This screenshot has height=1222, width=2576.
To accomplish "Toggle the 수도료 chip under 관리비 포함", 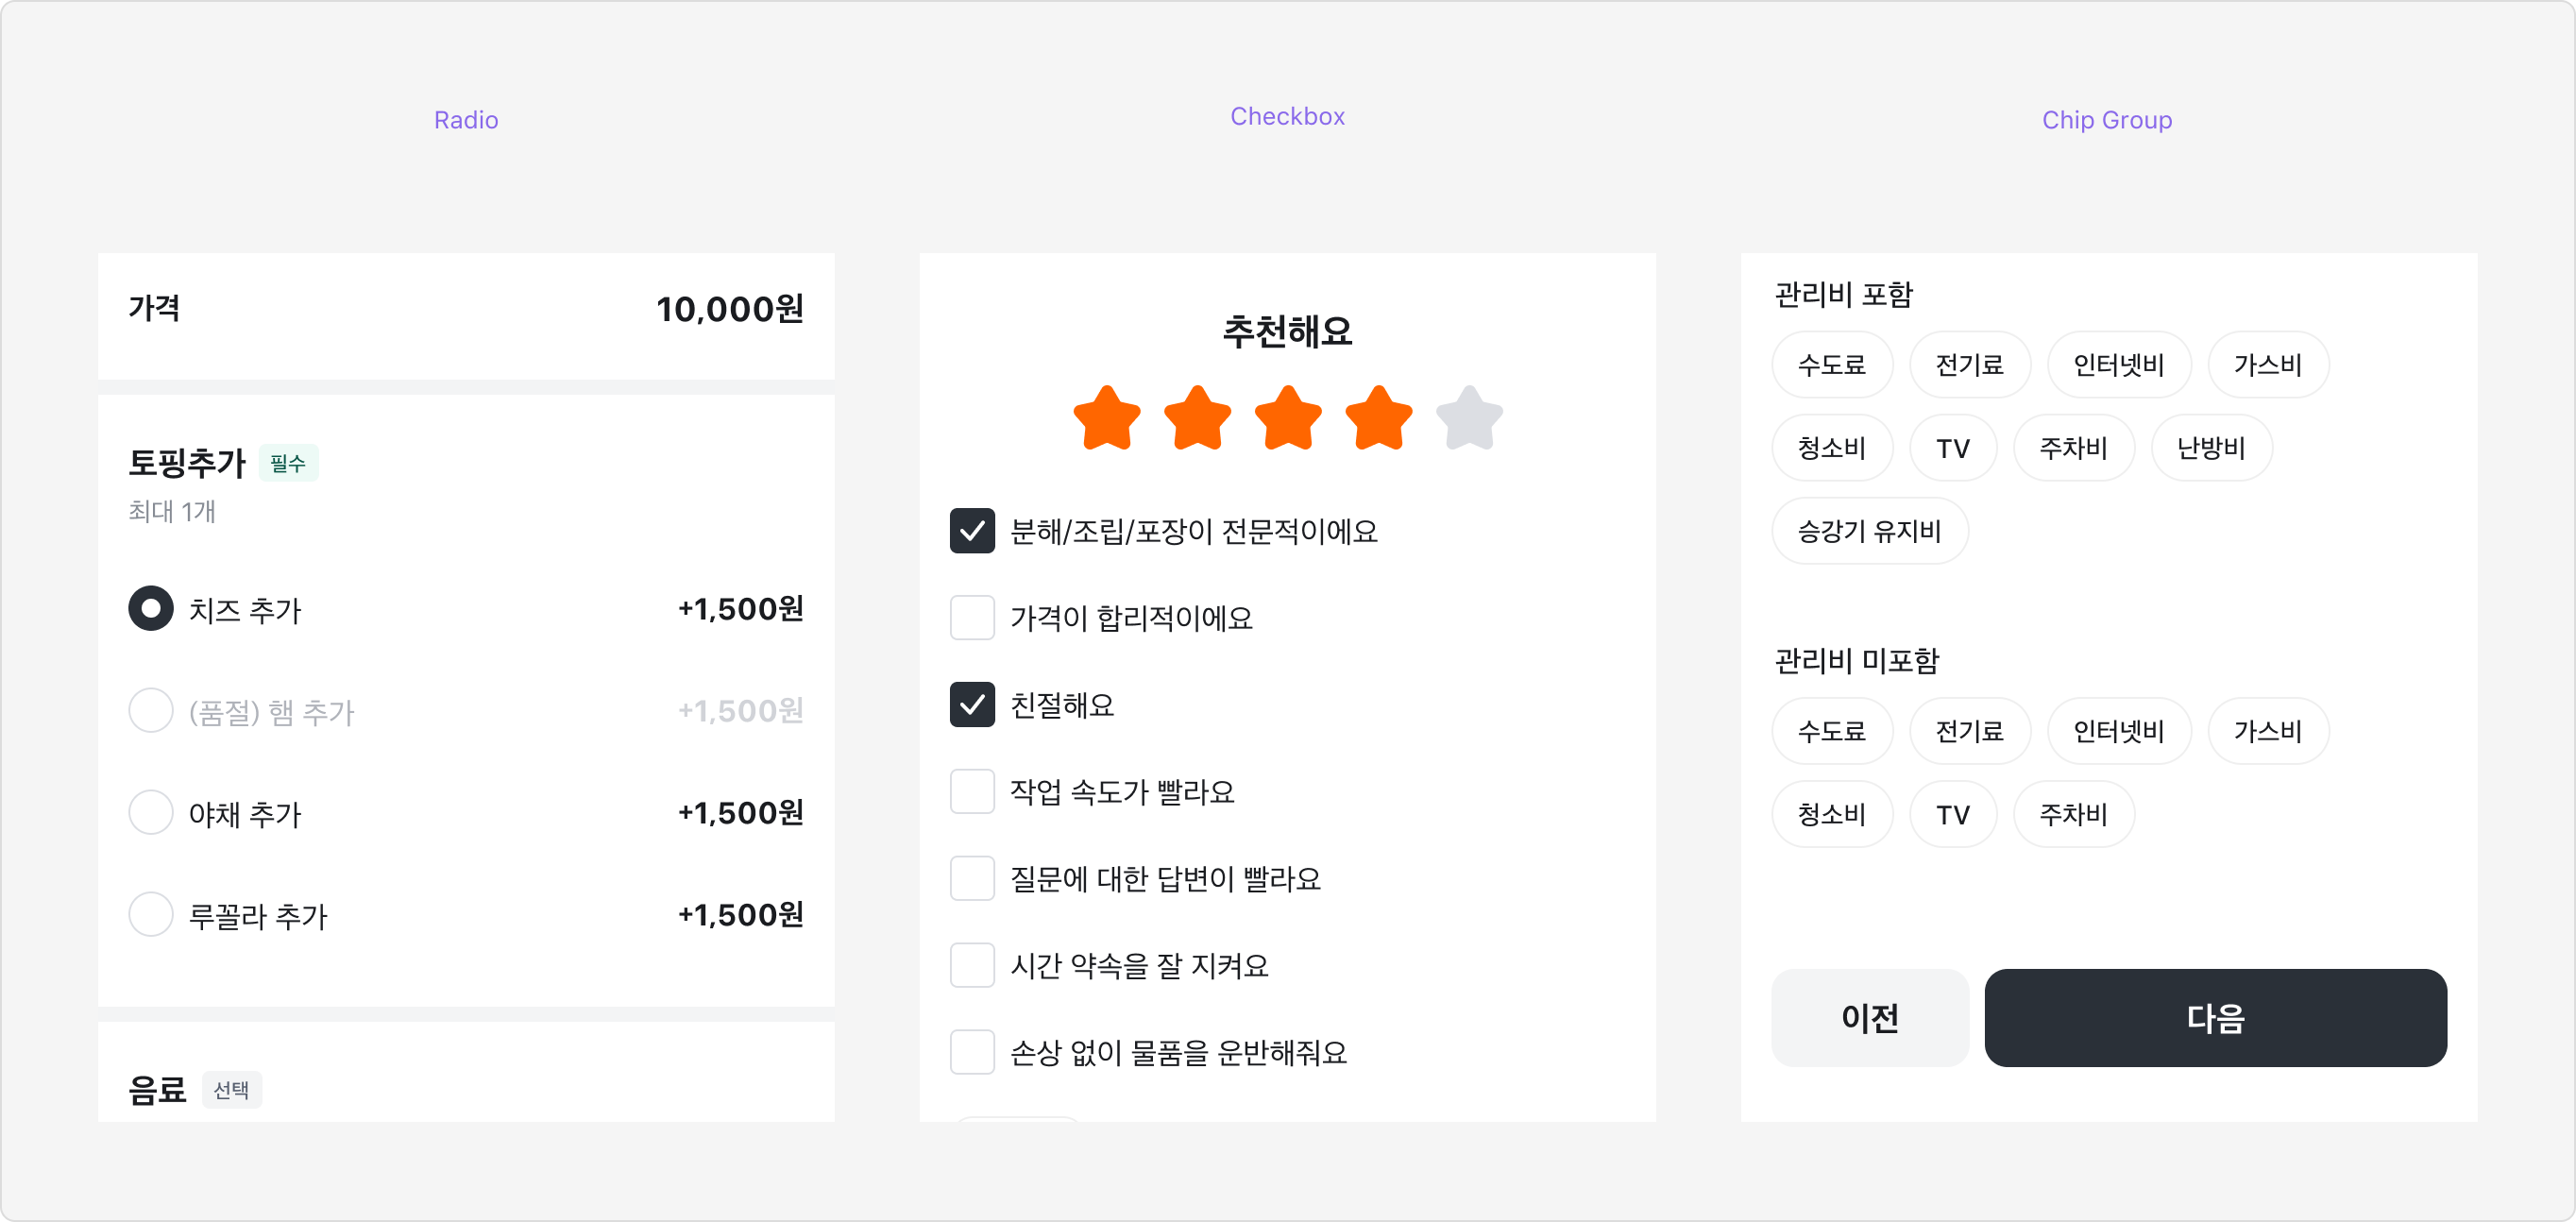I will click(x=1831, y=364).
